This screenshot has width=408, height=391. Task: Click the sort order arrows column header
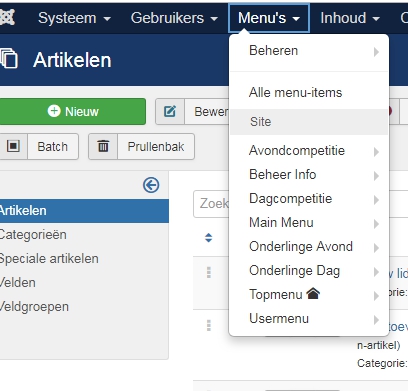tap(209, 238)
